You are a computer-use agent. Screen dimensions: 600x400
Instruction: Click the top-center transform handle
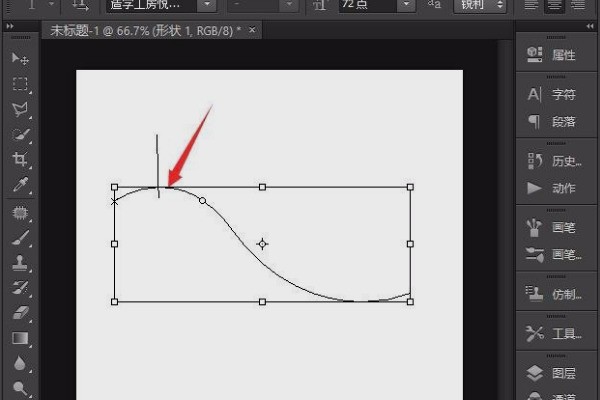[x=262, y=187]
